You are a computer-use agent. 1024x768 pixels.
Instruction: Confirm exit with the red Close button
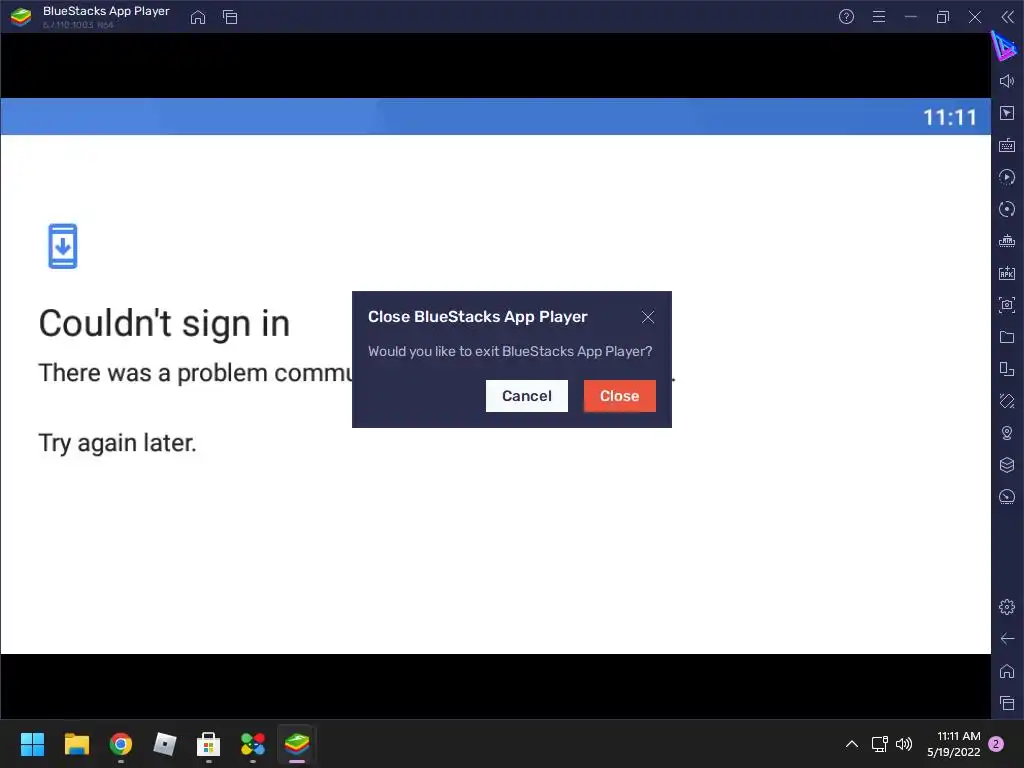pyautogui.click(x=619, y=396)
